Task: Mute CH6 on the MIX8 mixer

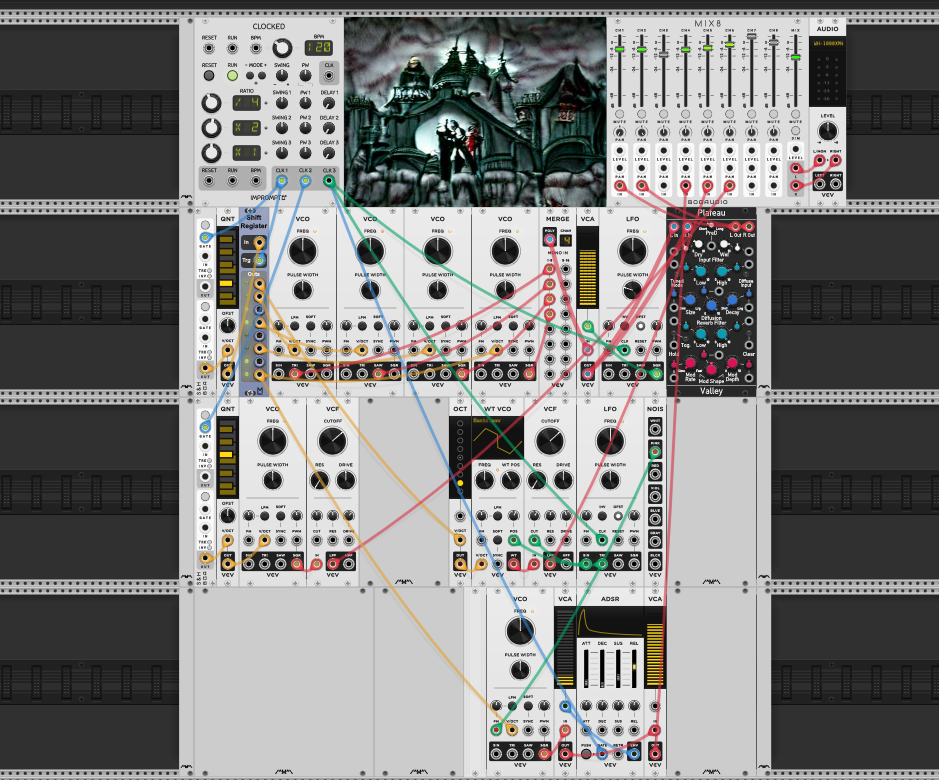Action: 729,114
